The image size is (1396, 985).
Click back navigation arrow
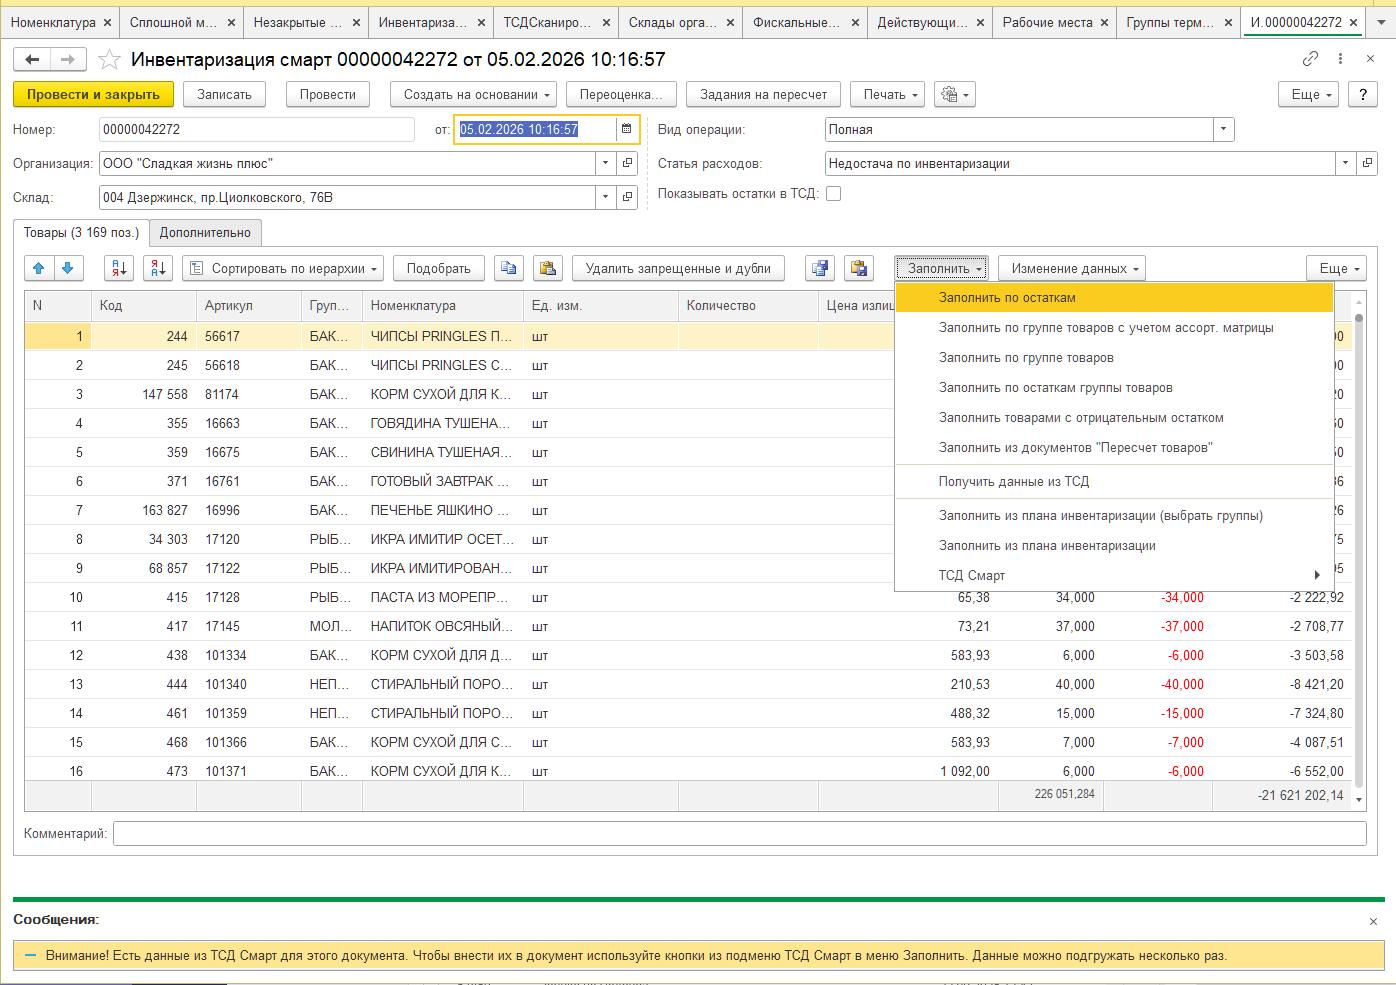click(32, 60)
